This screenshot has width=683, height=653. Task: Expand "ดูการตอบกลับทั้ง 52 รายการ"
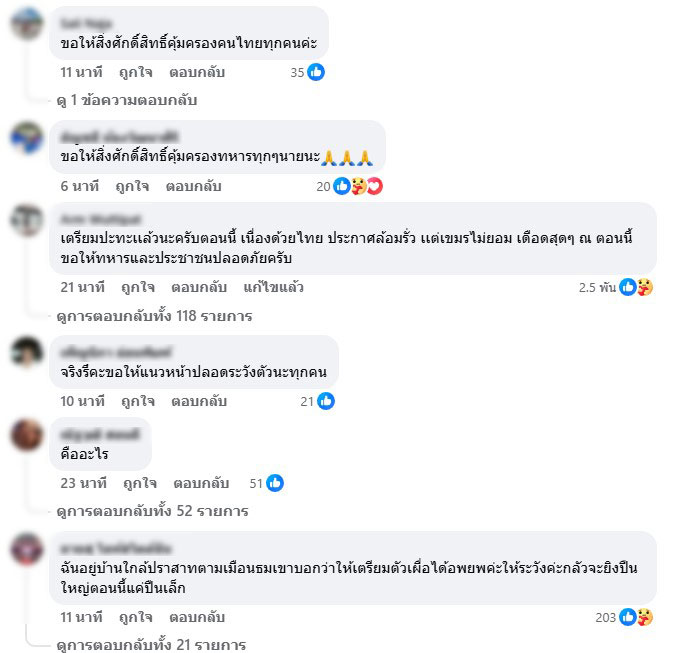click(x=152, y=511)
